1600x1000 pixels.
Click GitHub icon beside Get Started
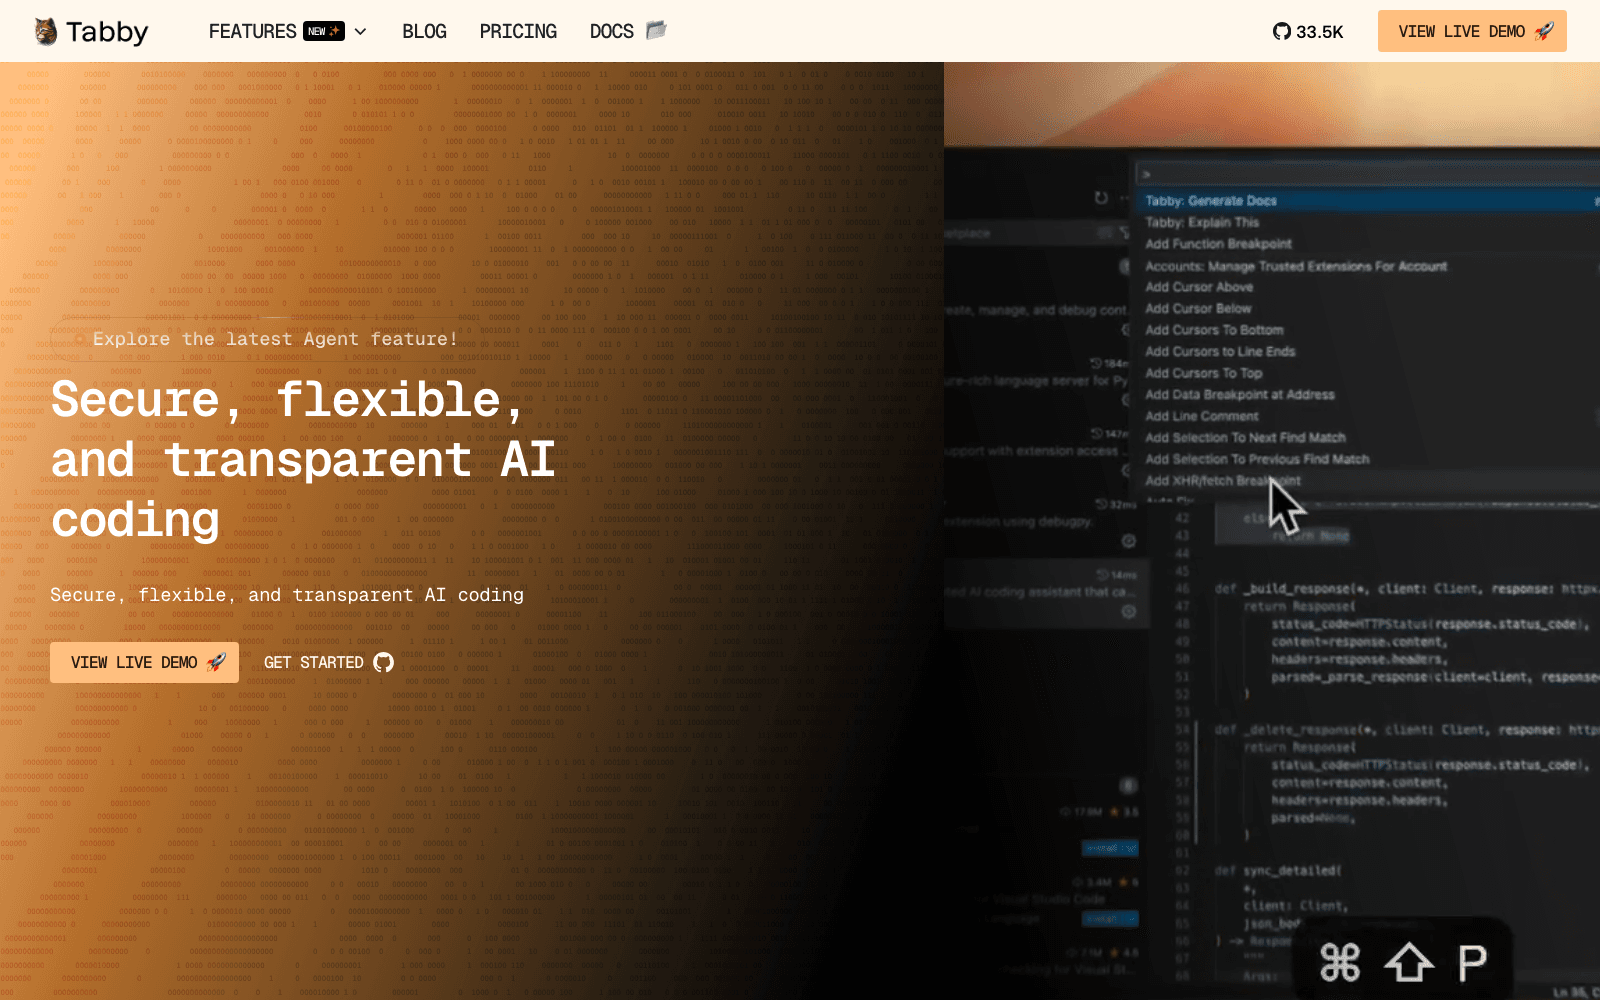point(383,662)
